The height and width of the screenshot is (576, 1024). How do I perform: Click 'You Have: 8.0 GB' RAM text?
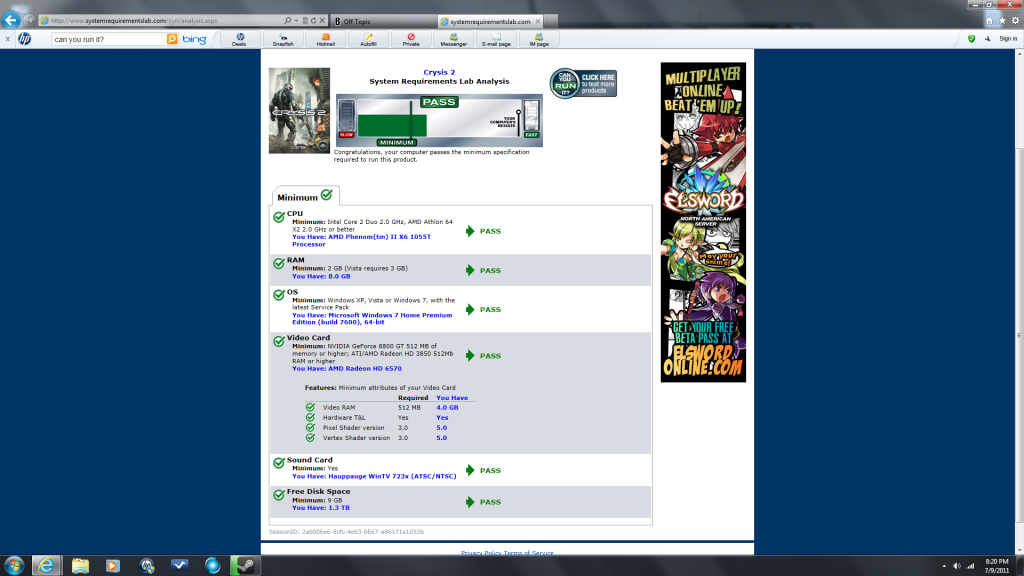coord(321,276)
